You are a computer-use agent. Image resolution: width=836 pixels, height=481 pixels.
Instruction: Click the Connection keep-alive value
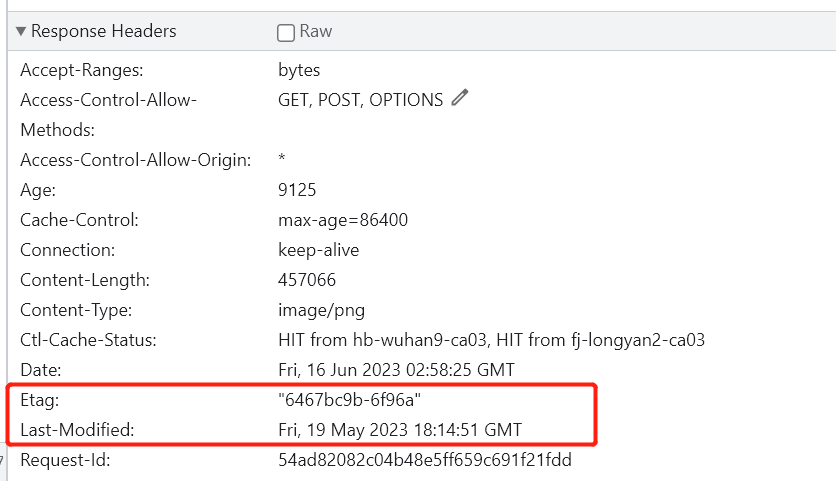318,250
